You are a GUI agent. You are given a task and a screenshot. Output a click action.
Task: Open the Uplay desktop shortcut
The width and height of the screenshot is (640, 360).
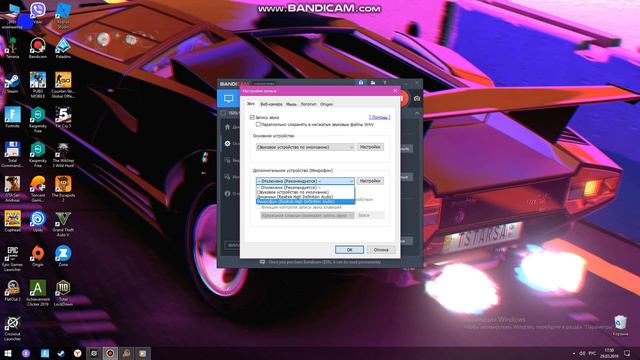(38, 222)
